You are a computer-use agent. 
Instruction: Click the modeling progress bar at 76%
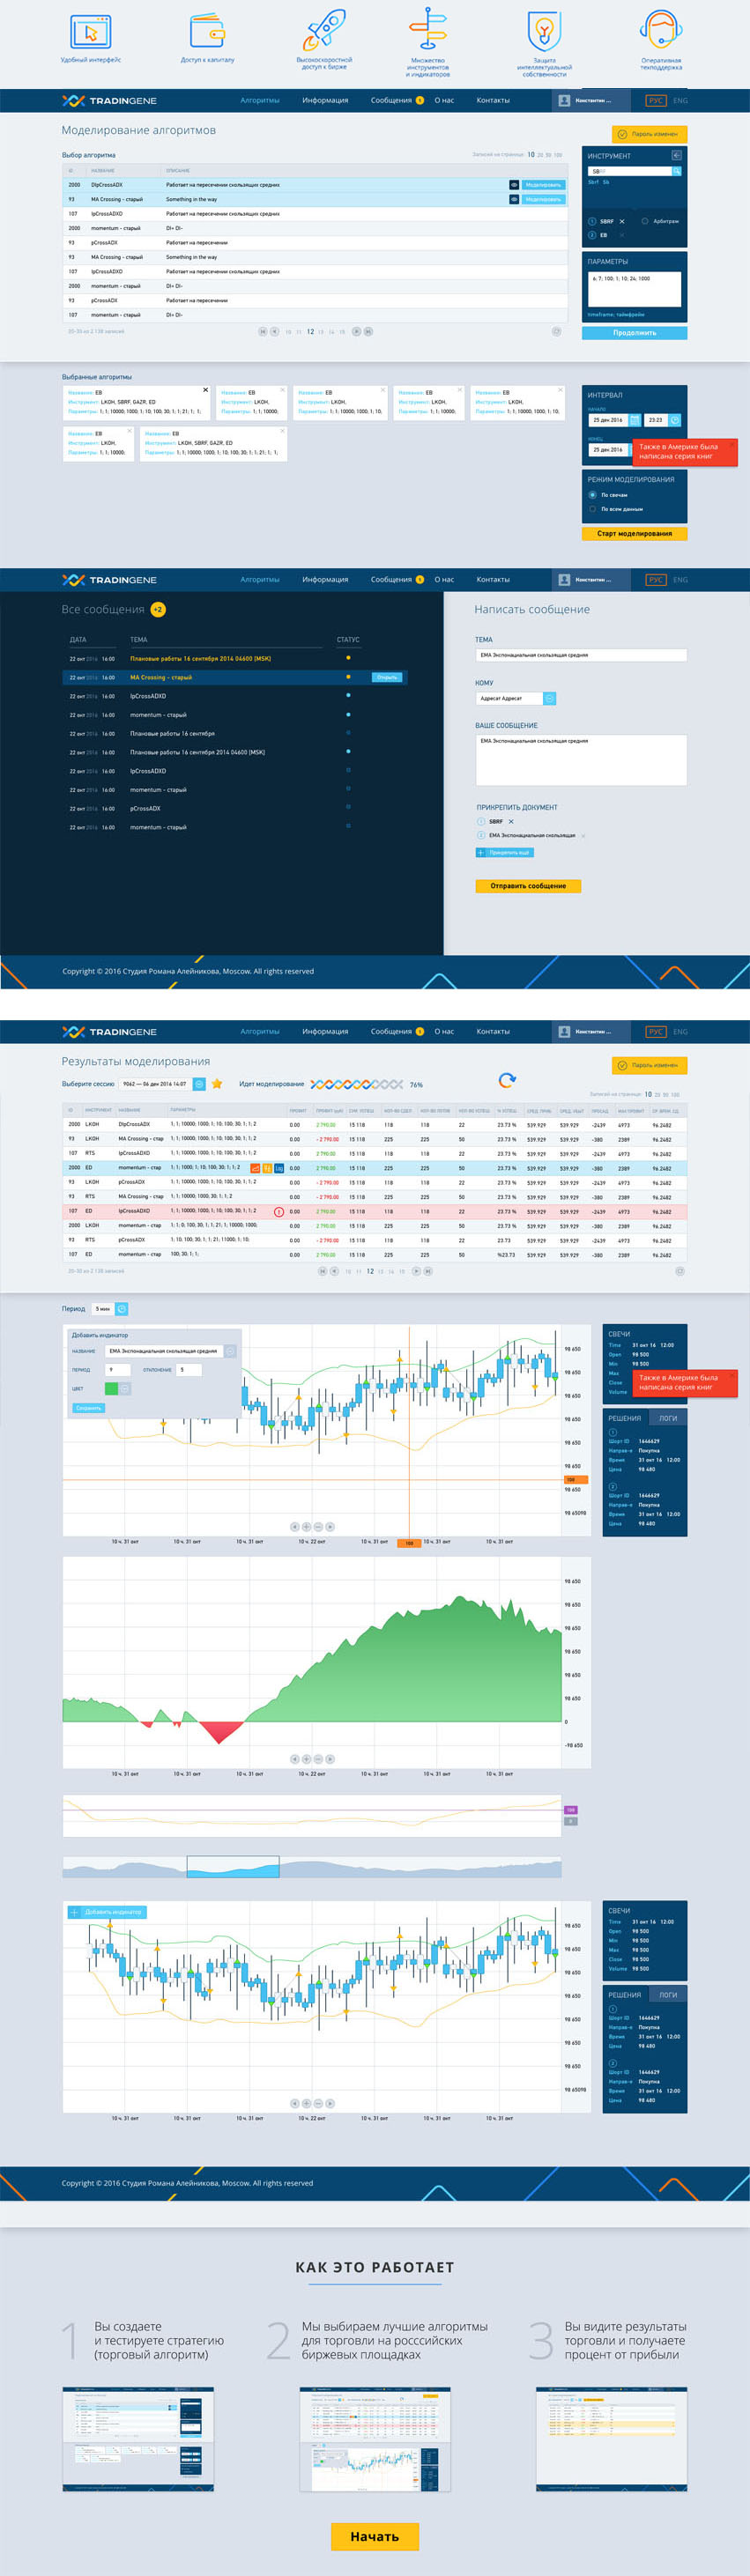click(x=356, y=1084)
